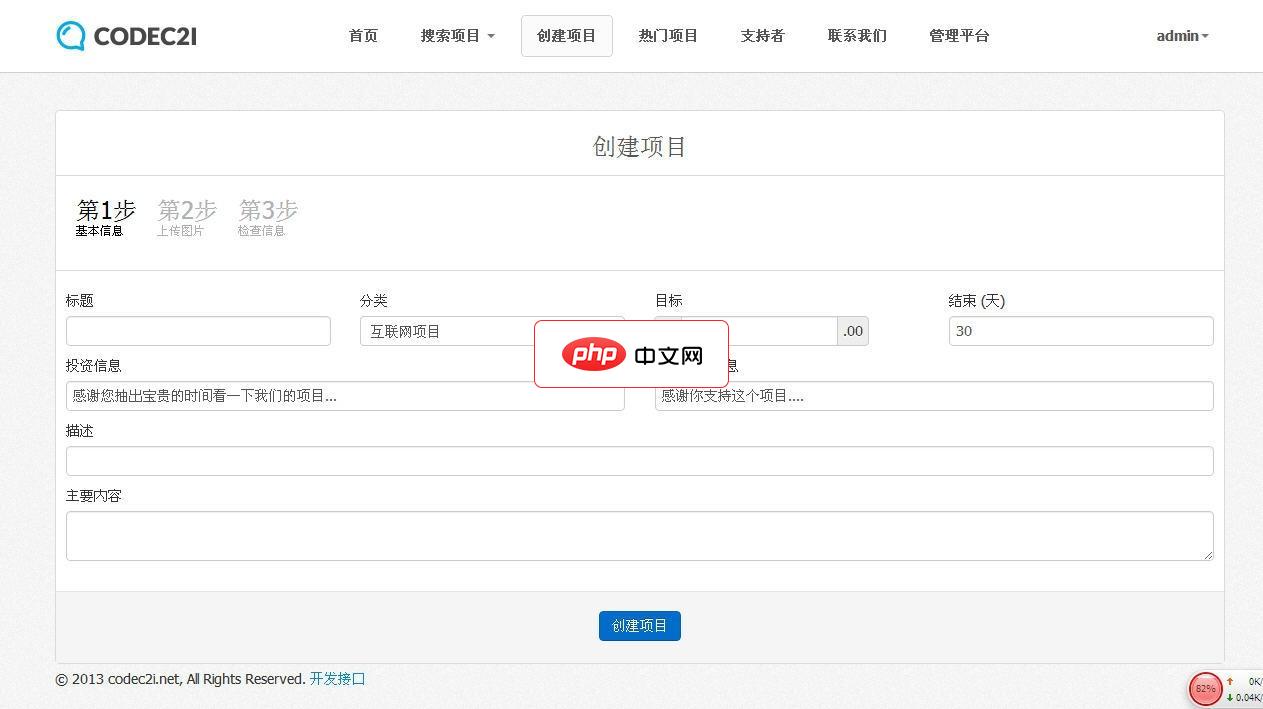Select the 结束(天) field showing 30
Screen dimensions: 1263x709
point(1080,331)
